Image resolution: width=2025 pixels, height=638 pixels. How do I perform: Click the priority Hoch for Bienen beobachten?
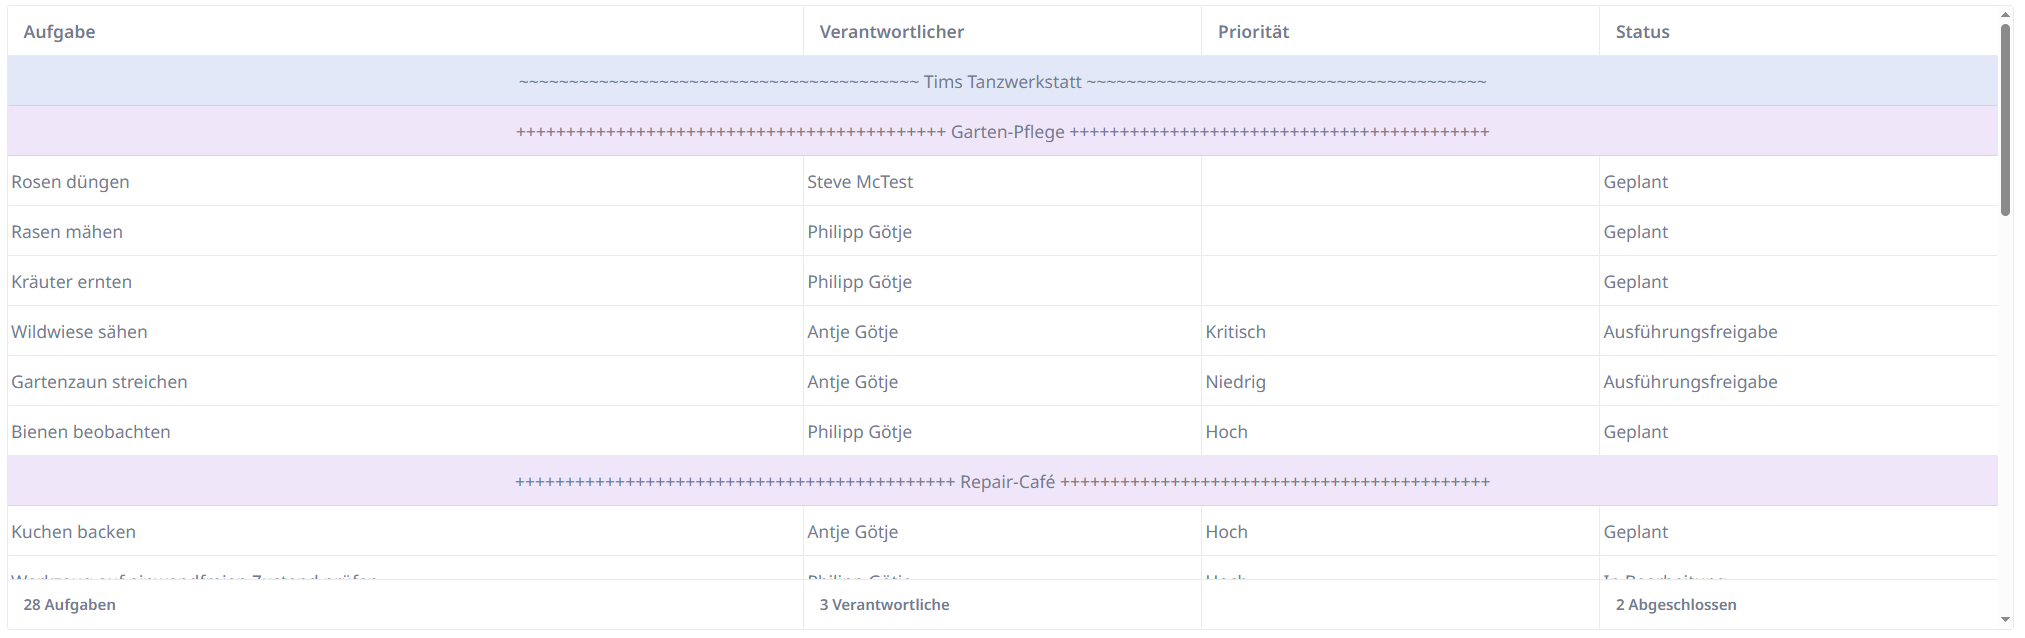1228,431
